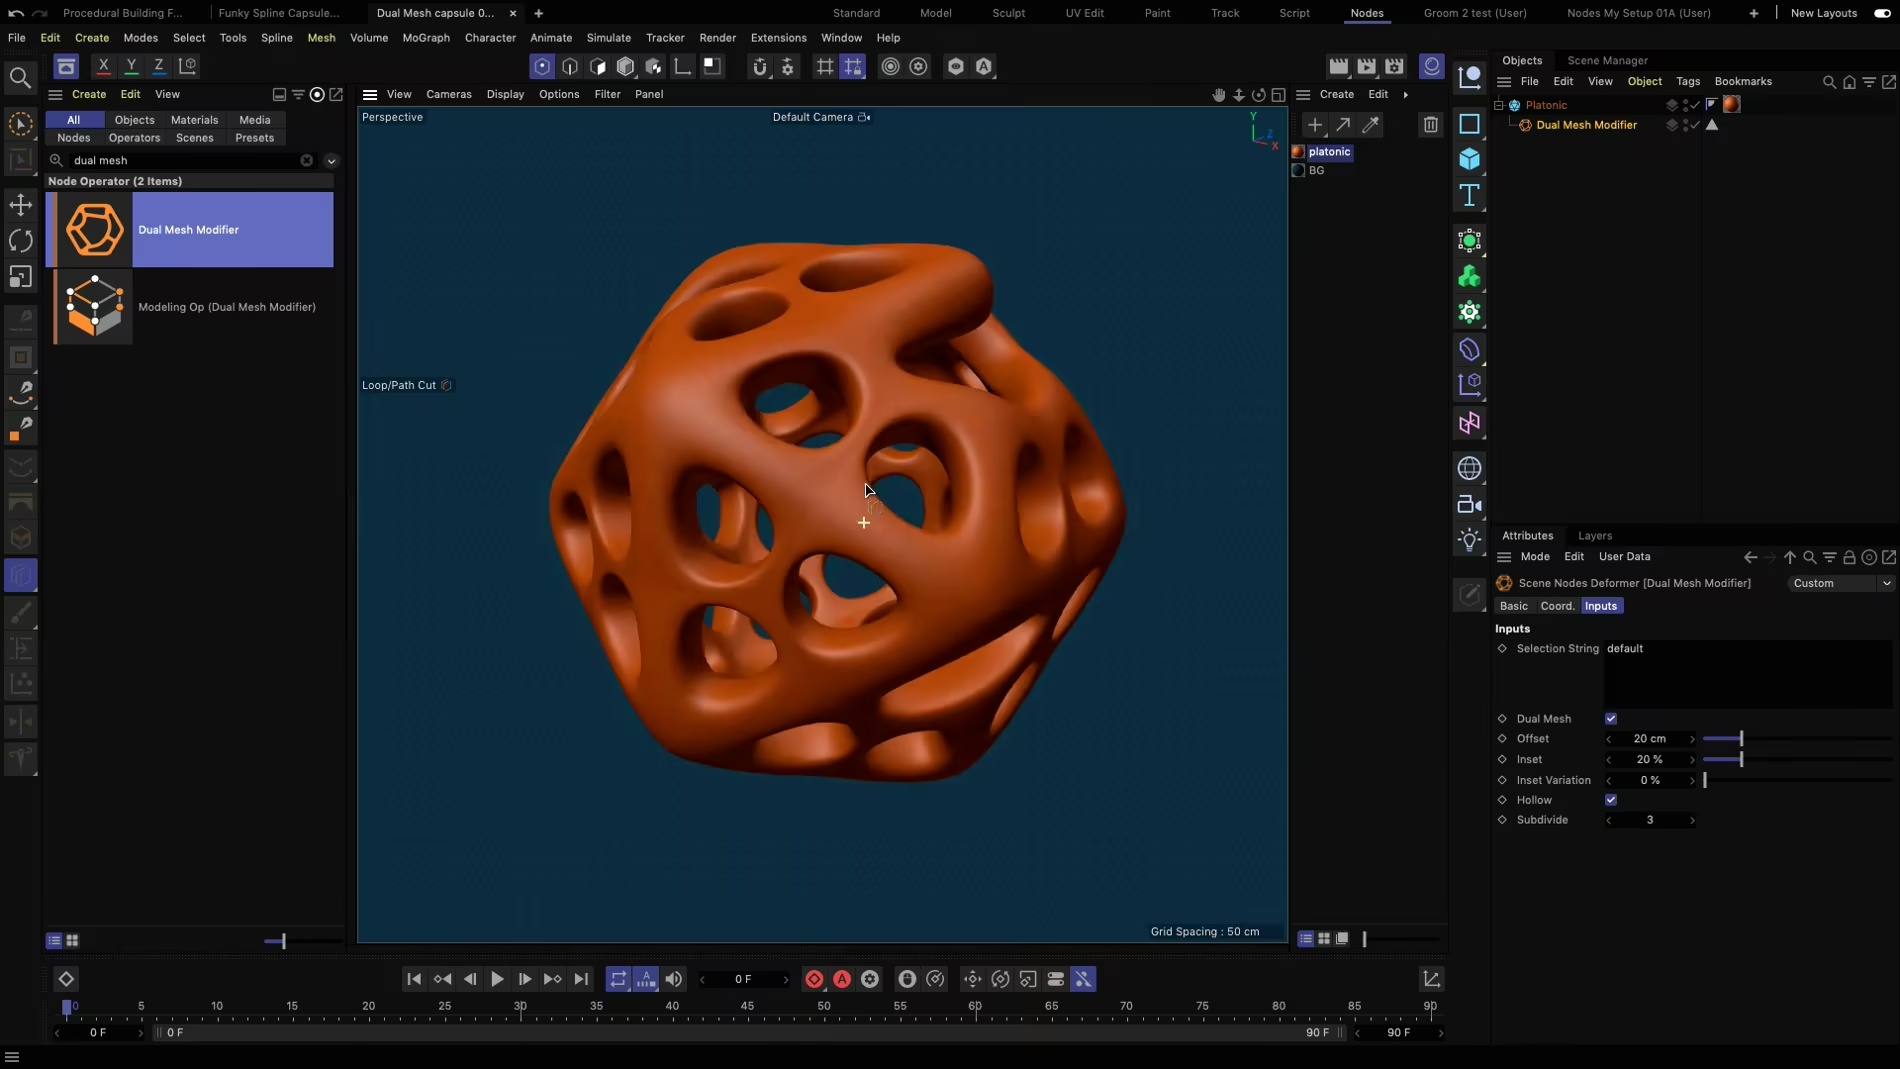This screenshot has height=1069, width=1900.
Task: Add a Light object from side palette
Action: pyautogui.click(x=1469, y=540)
